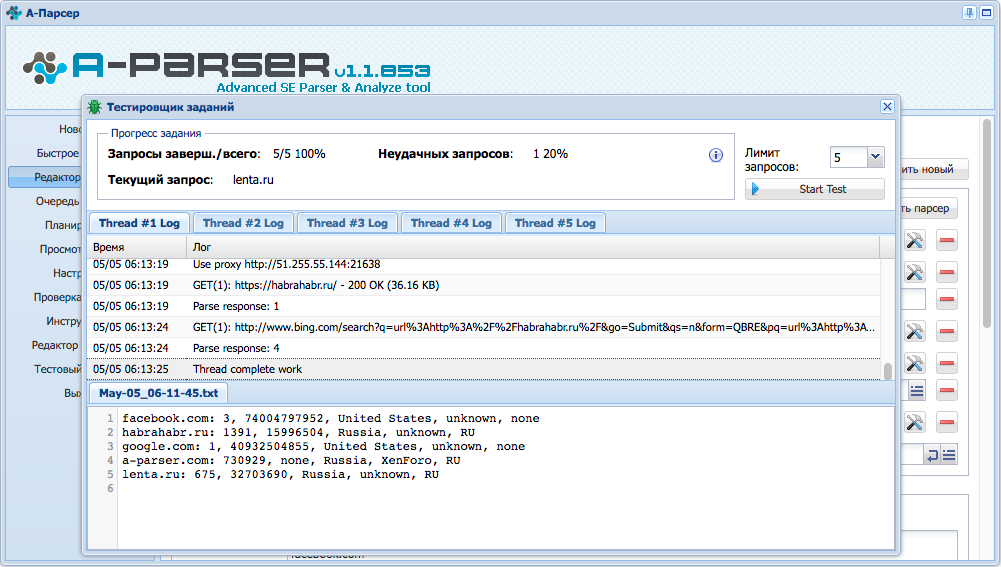Click the google.com result line
This screenshot has height=567, width=1001.
(x=324, y=446)
